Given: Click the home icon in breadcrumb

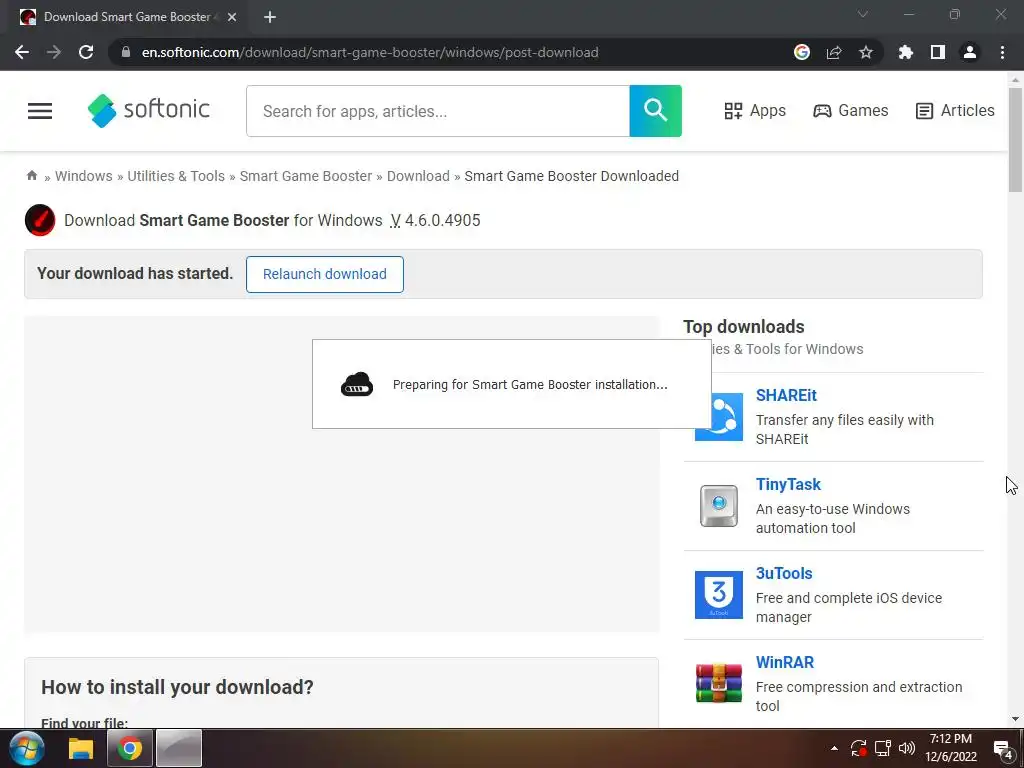Looking at the screenshot, I should coord(31,175).
